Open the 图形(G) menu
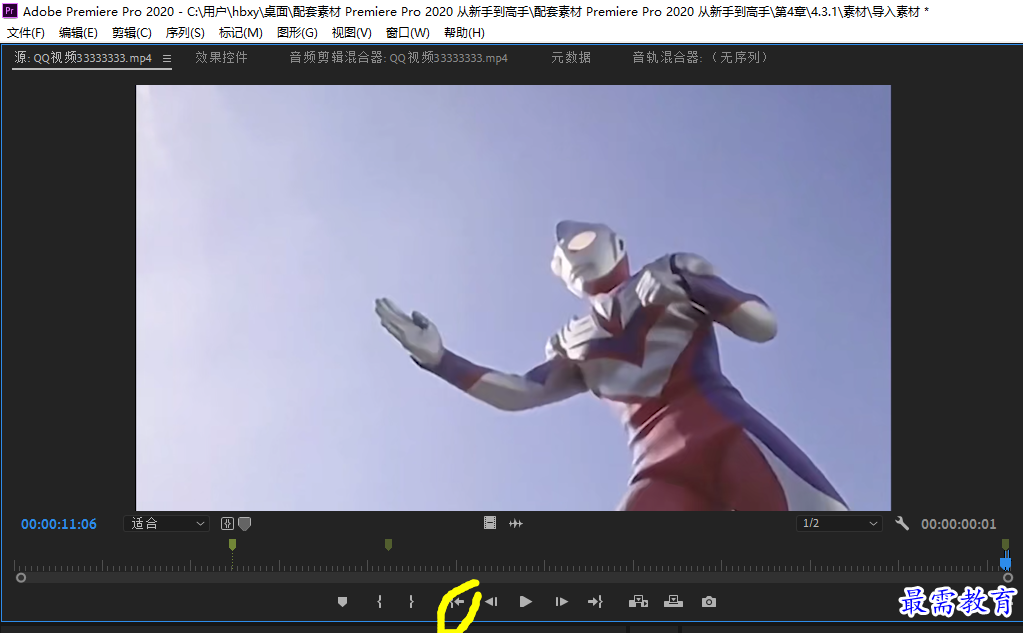1023x633 pixels. click(297, 33)
